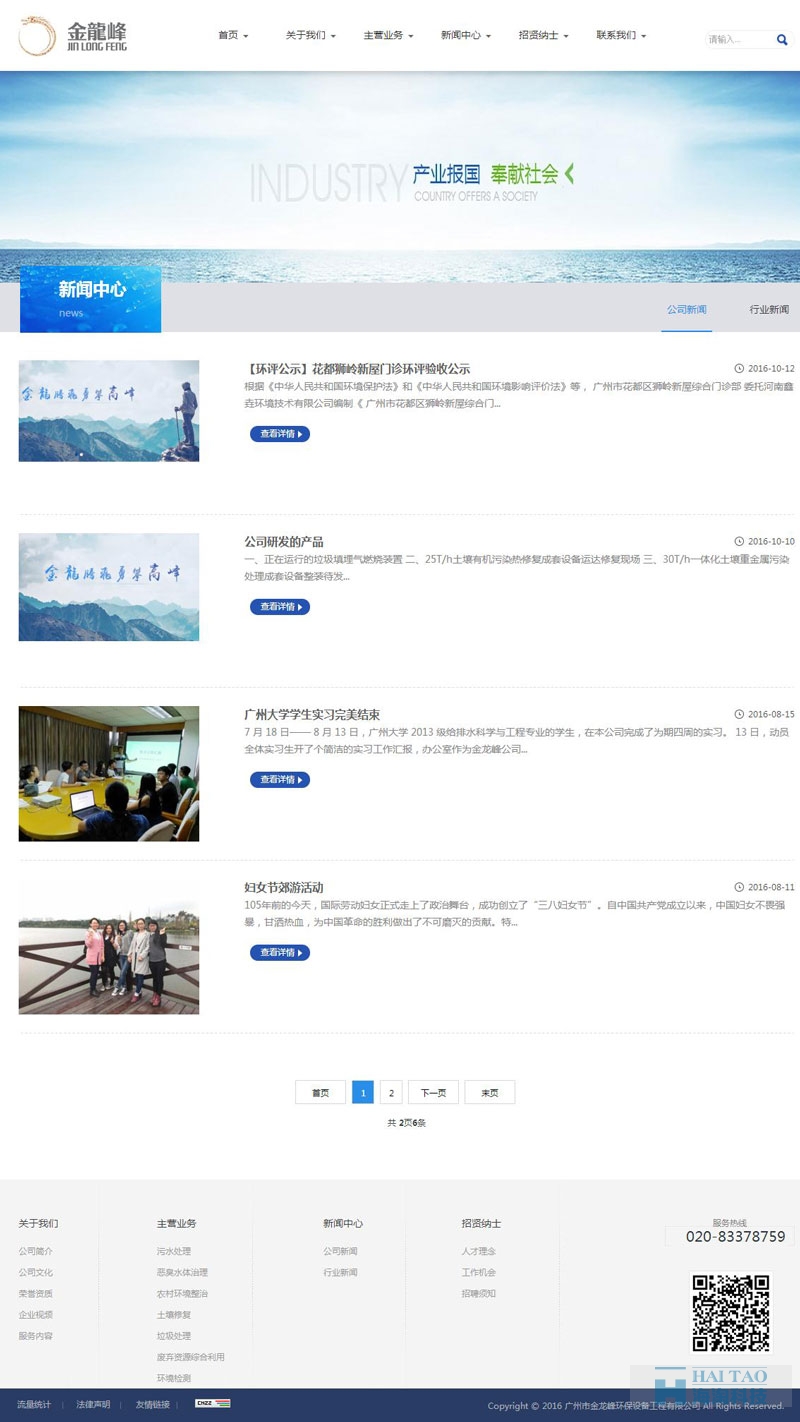
Task: Click the date 2016-10-12
Action: 771,369
